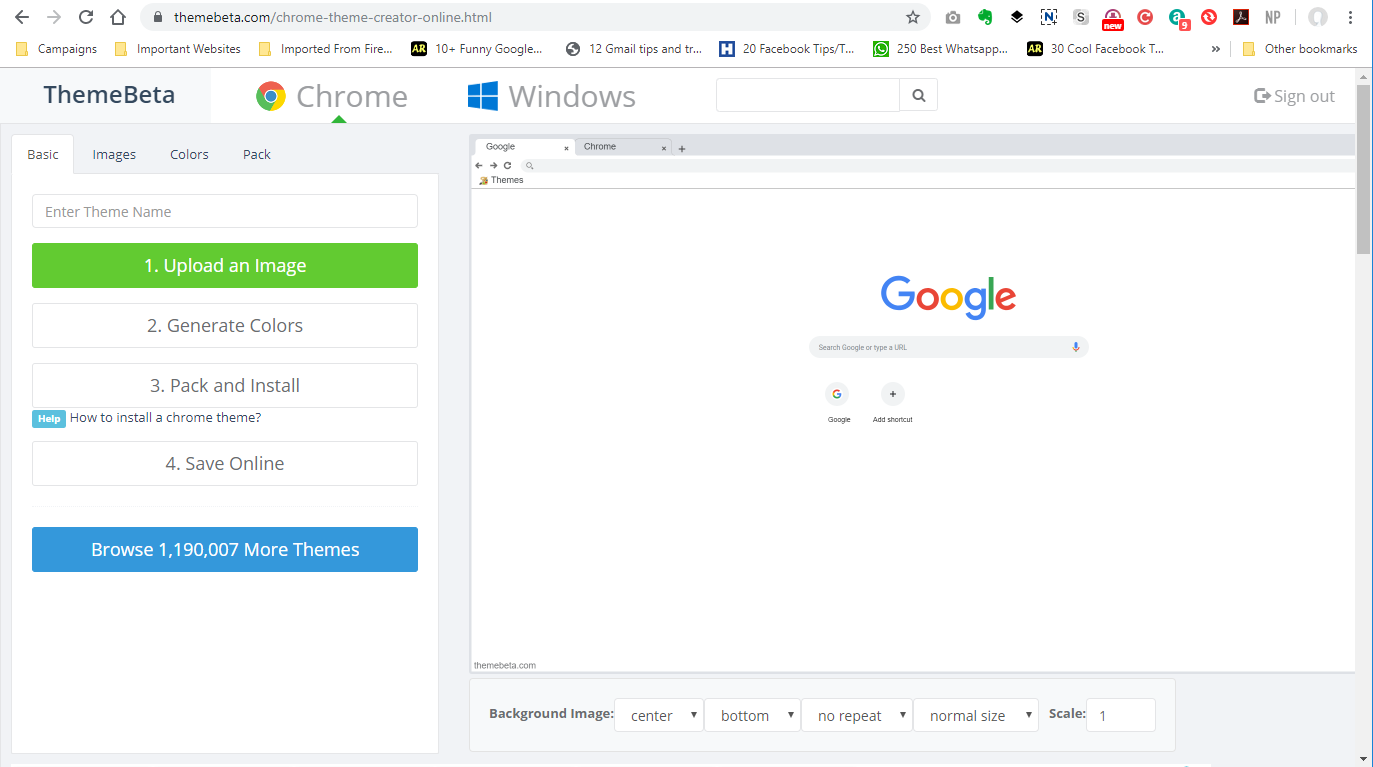Click the browser forward arrow
Image resolution: width=1373 pixels, height=767 pixels.
[54, 17]
